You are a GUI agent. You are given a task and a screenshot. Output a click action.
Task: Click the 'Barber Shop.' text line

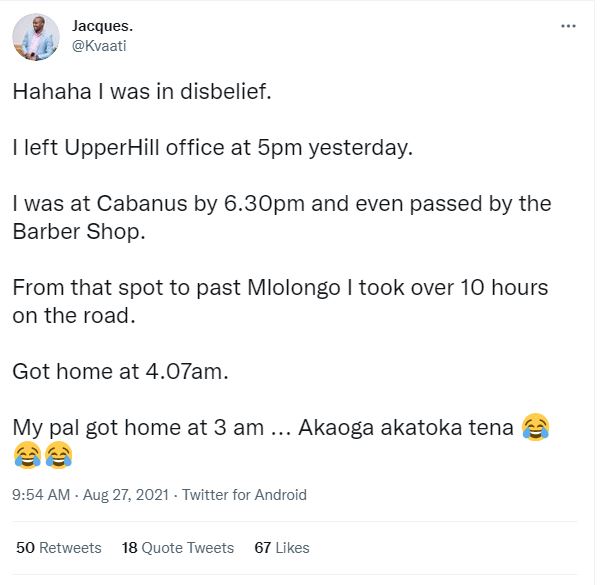79,232
